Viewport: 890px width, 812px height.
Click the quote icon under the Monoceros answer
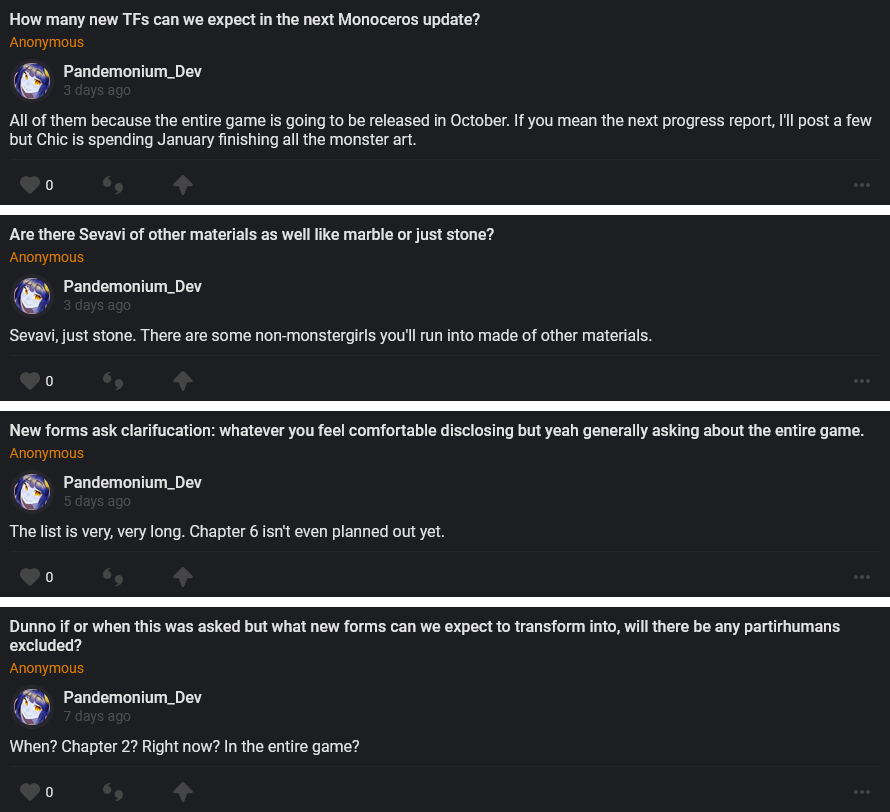(x=113, y=185)
